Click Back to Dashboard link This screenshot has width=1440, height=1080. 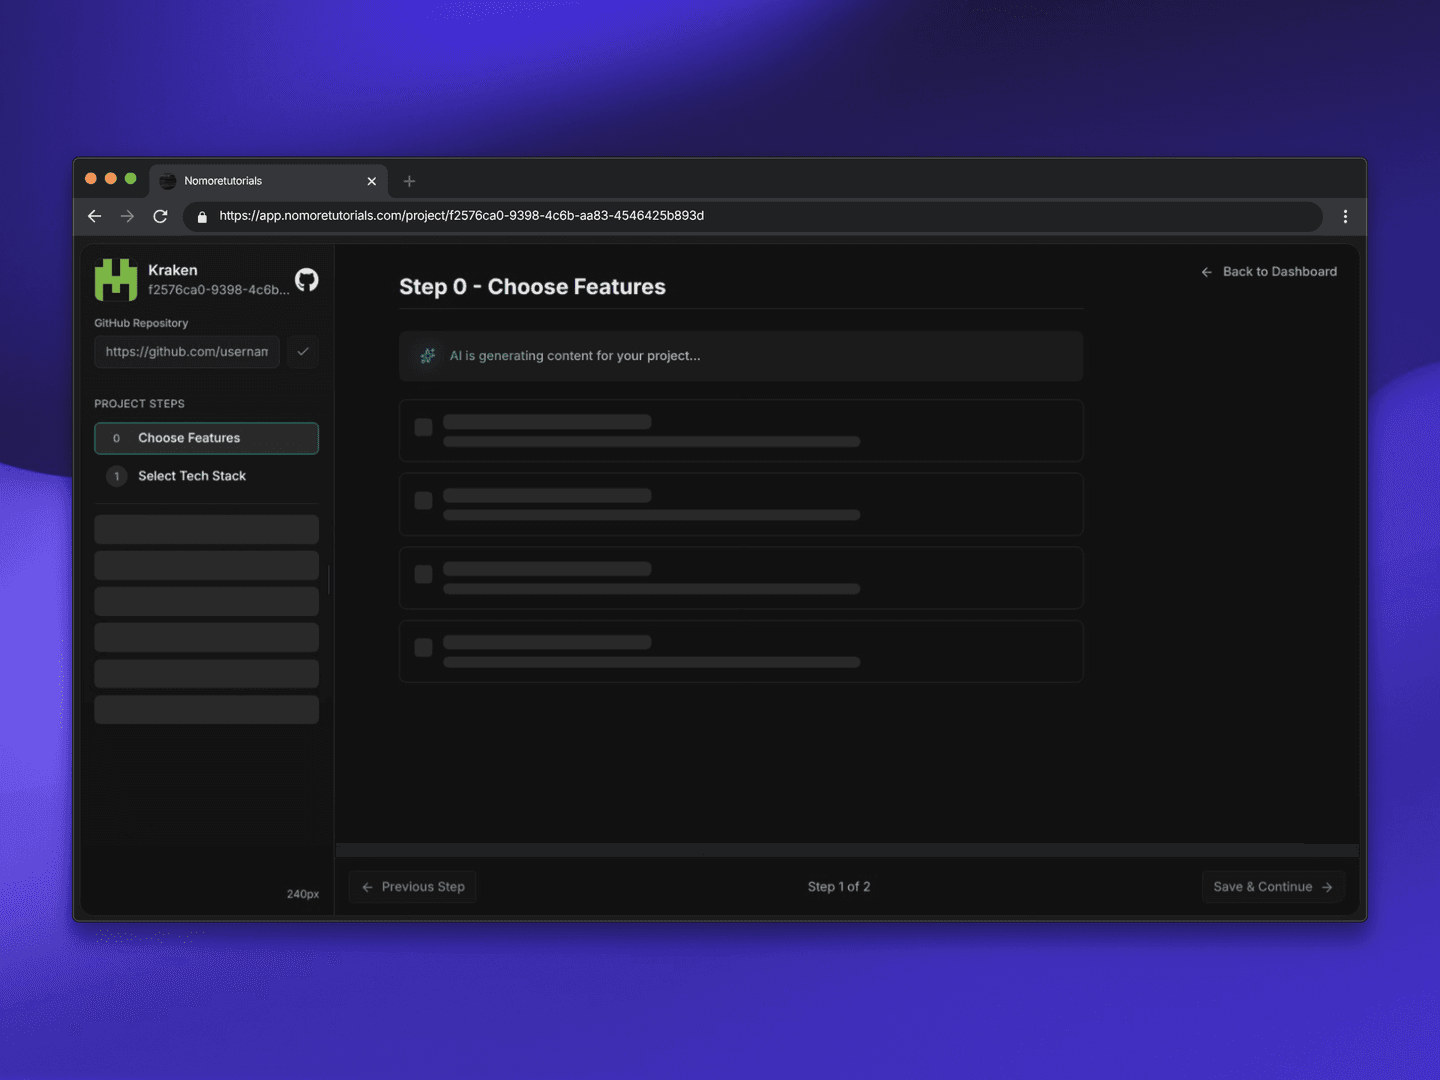point(1269,272)
